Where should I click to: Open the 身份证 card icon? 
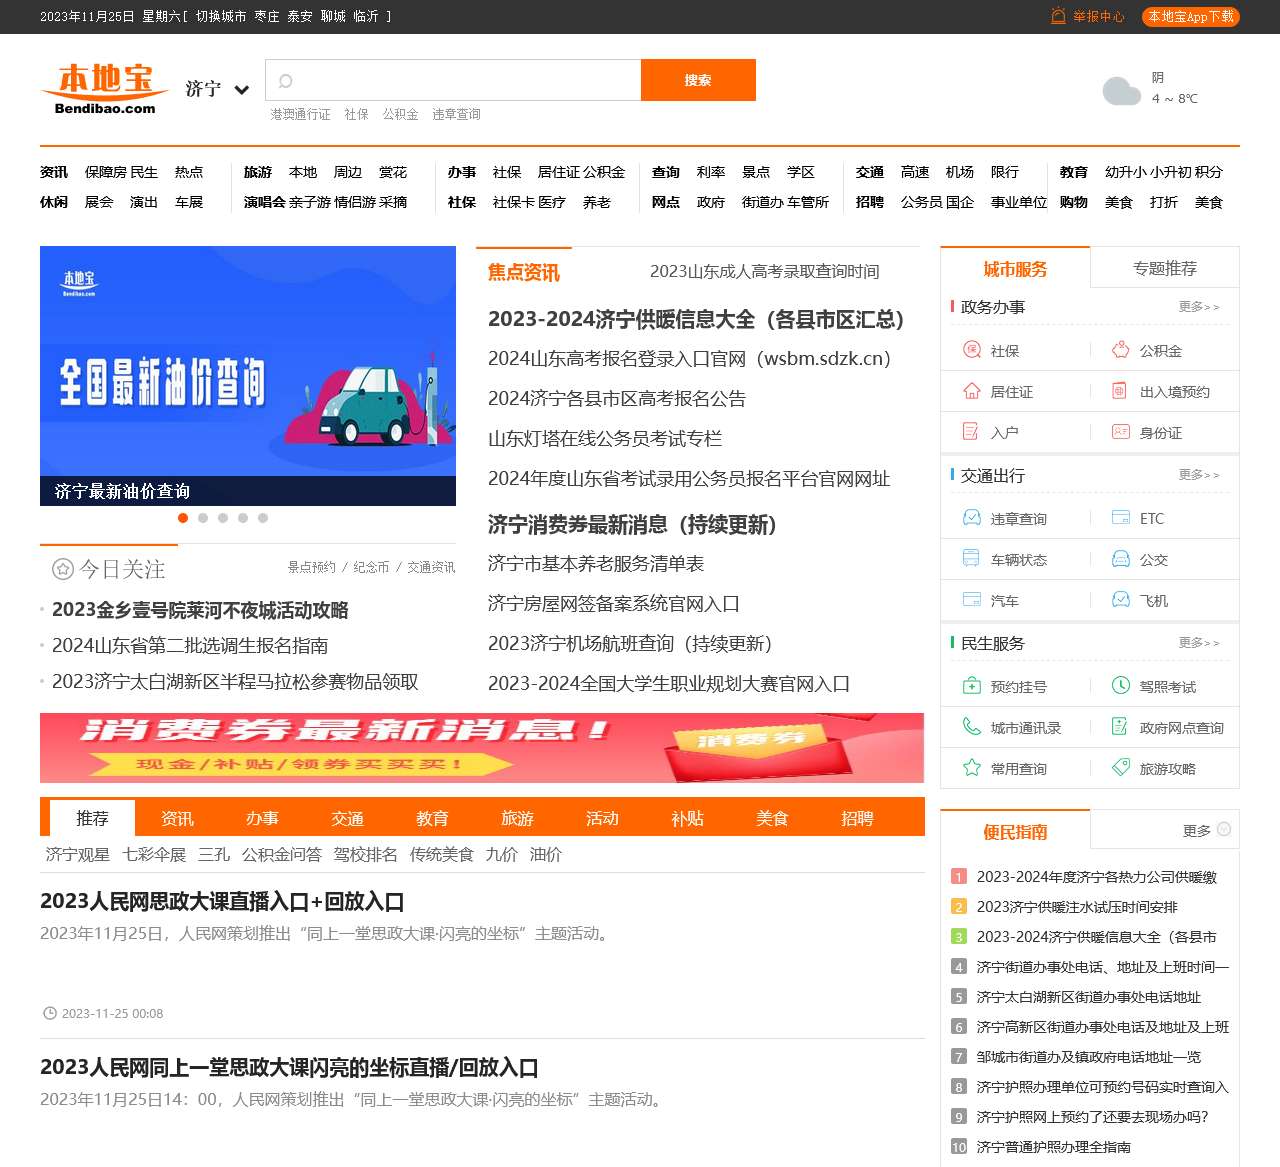point(1120,432)
